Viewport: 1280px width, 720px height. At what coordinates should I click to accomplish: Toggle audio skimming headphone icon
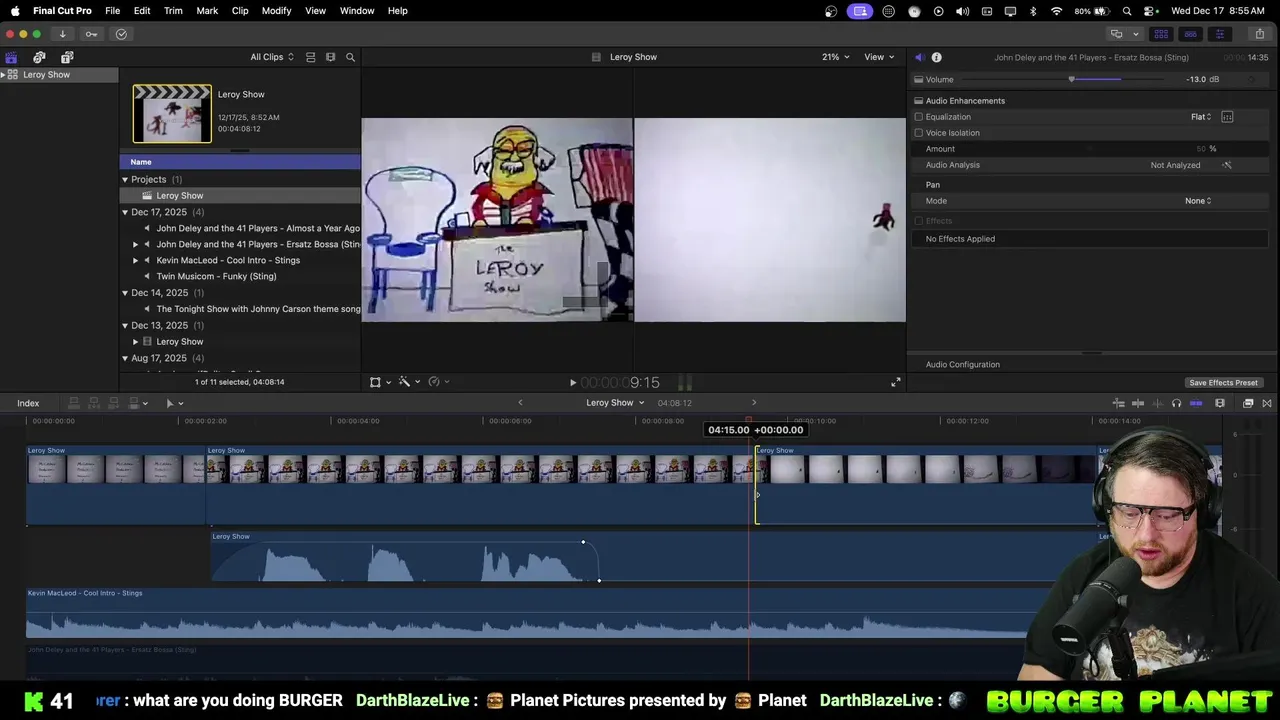pyautogui.click(x=1176, y=403)
